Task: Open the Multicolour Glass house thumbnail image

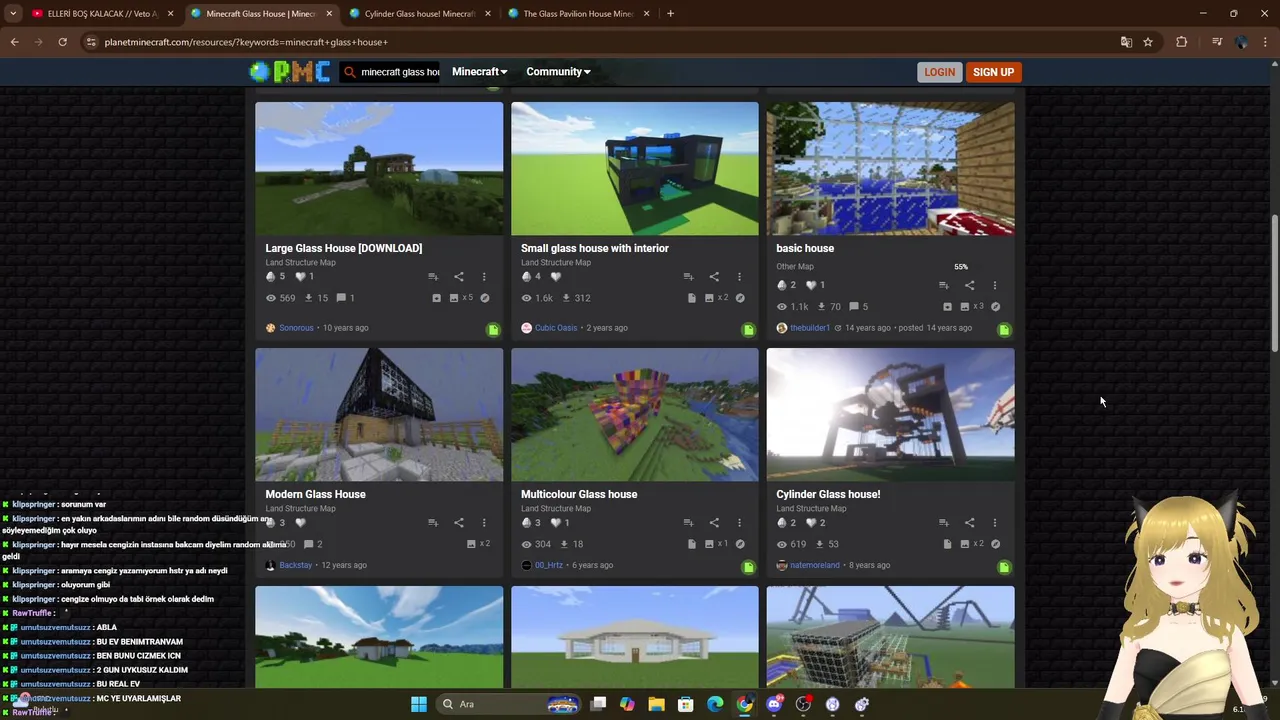Action: click(x=635, y=415)
